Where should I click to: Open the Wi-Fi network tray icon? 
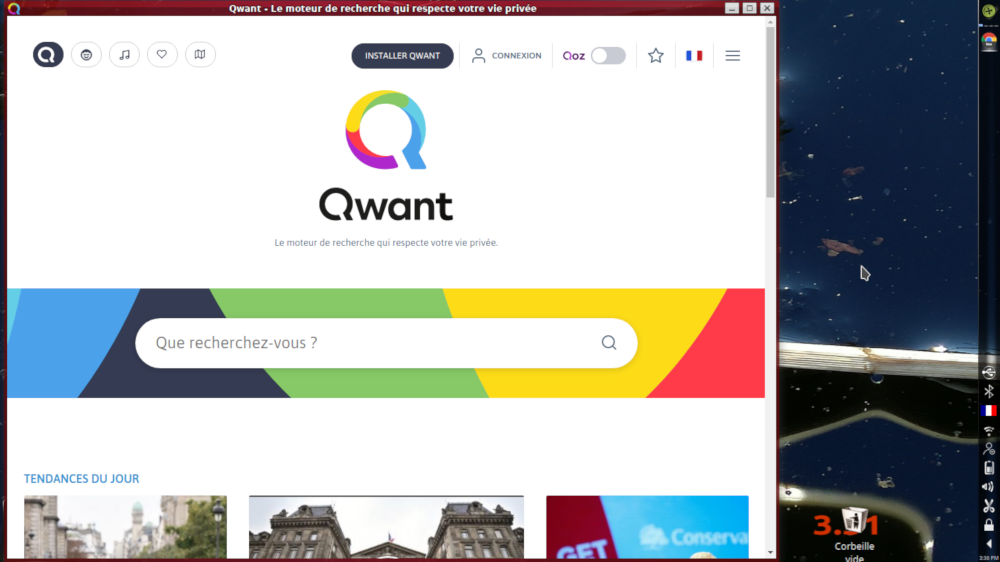click(x=989, y=431)
